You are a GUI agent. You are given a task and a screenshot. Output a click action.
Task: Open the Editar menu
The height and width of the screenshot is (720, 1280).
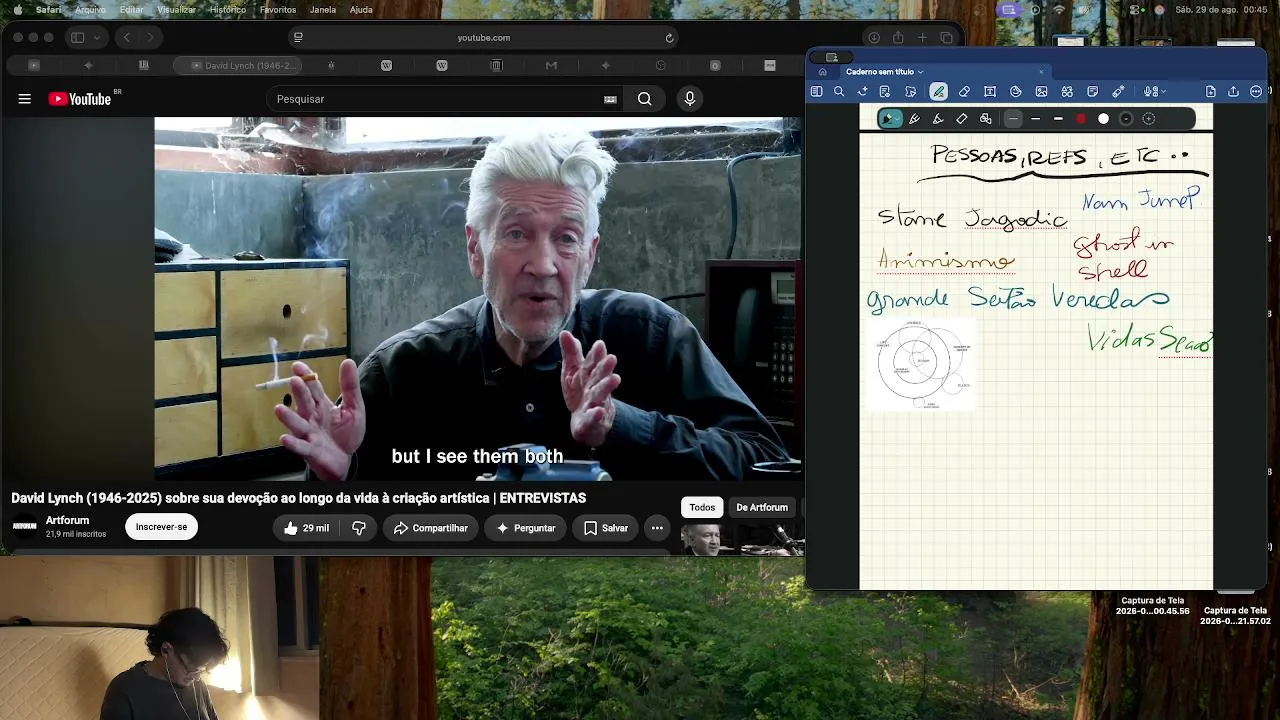pos(132,10)
